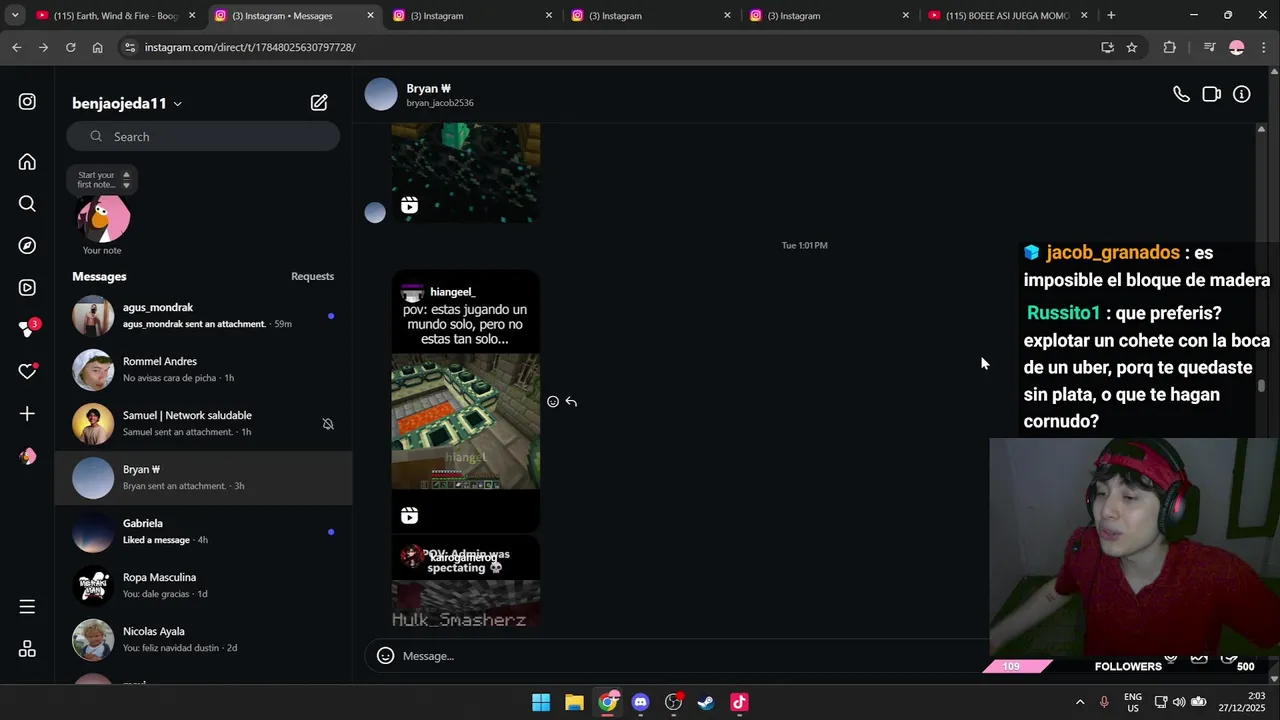Open the kairogamerog shared reel
The width and height of the screenshot is (1280, 720).
pyautogui.click(x=465, y=581)
